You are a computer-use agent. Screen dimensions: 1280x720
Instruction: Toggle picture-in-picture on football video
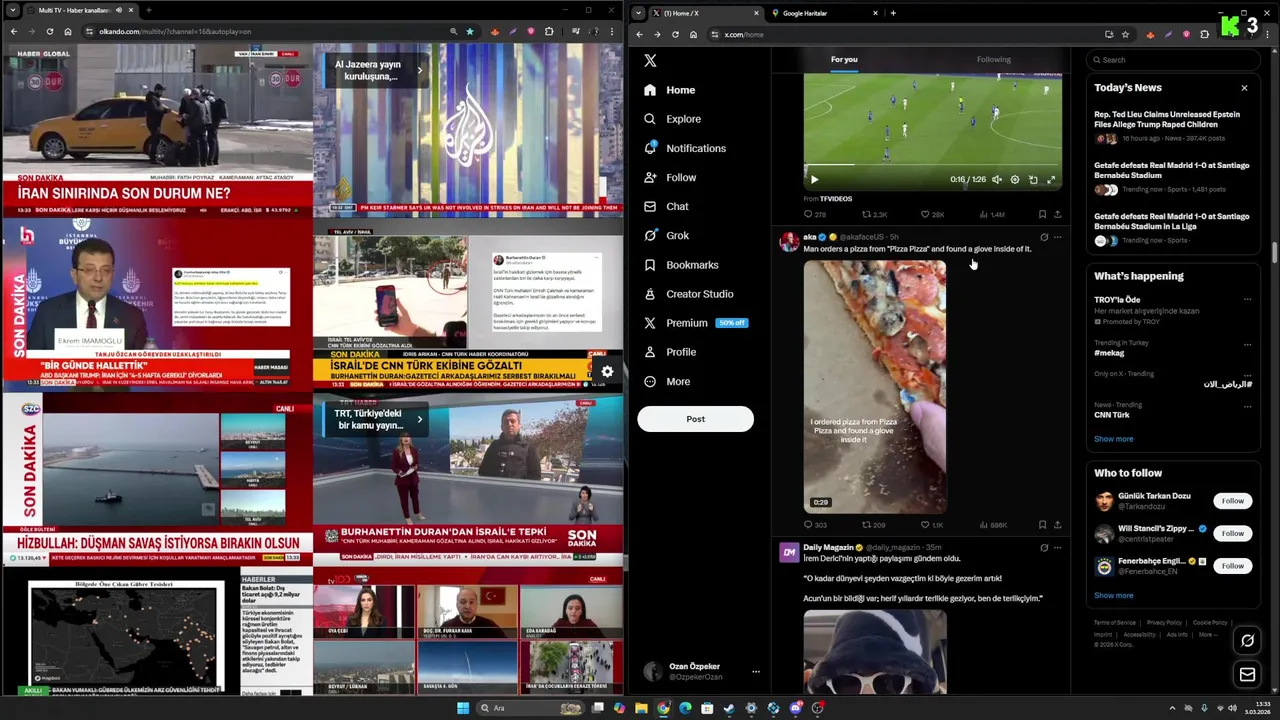click(x=1033, y=180)
